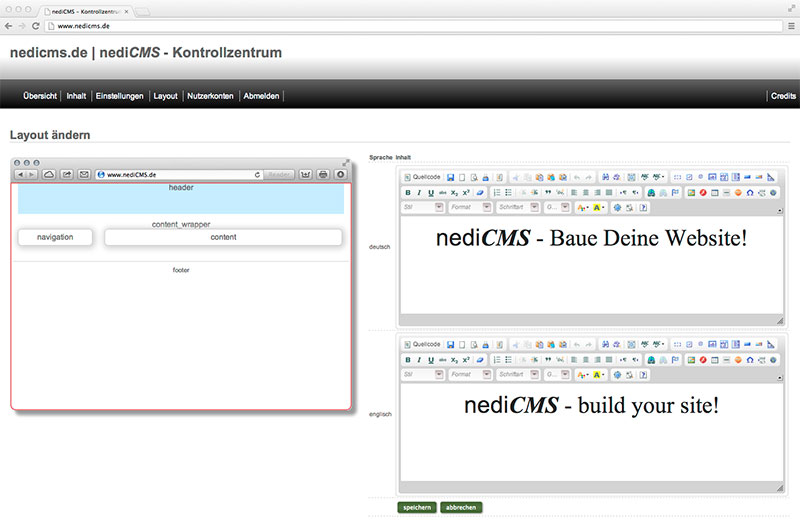The height and width of the screenshot is (530, 800).
Task: Open the Stil dropdown in deutsch editor
Action: [x=423, y=207]
